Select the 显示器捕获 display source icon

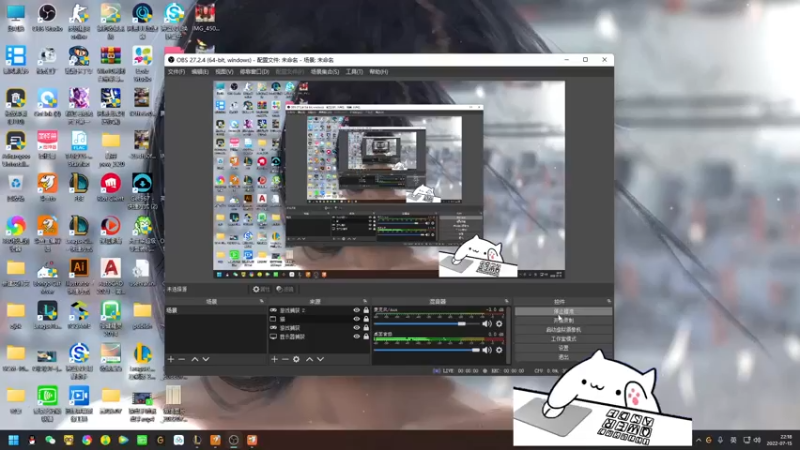click(273, 337)
